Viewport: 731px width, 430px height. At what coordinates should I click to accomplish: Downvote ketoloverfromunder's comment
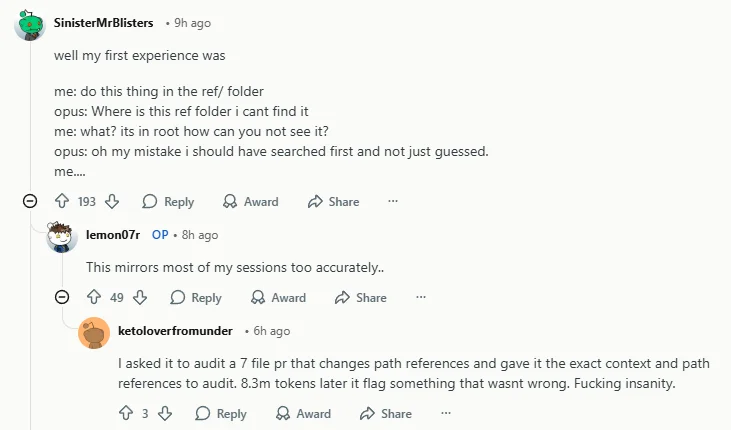[x=165, y=413]
